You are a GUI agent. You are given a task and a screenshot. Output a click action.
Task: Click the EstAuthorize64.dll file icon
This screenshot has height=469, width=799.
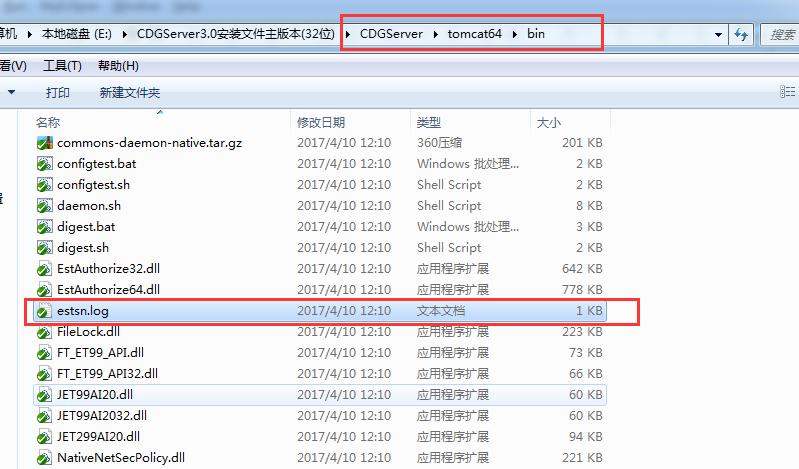pyautogui.click(x=44, y=290)
